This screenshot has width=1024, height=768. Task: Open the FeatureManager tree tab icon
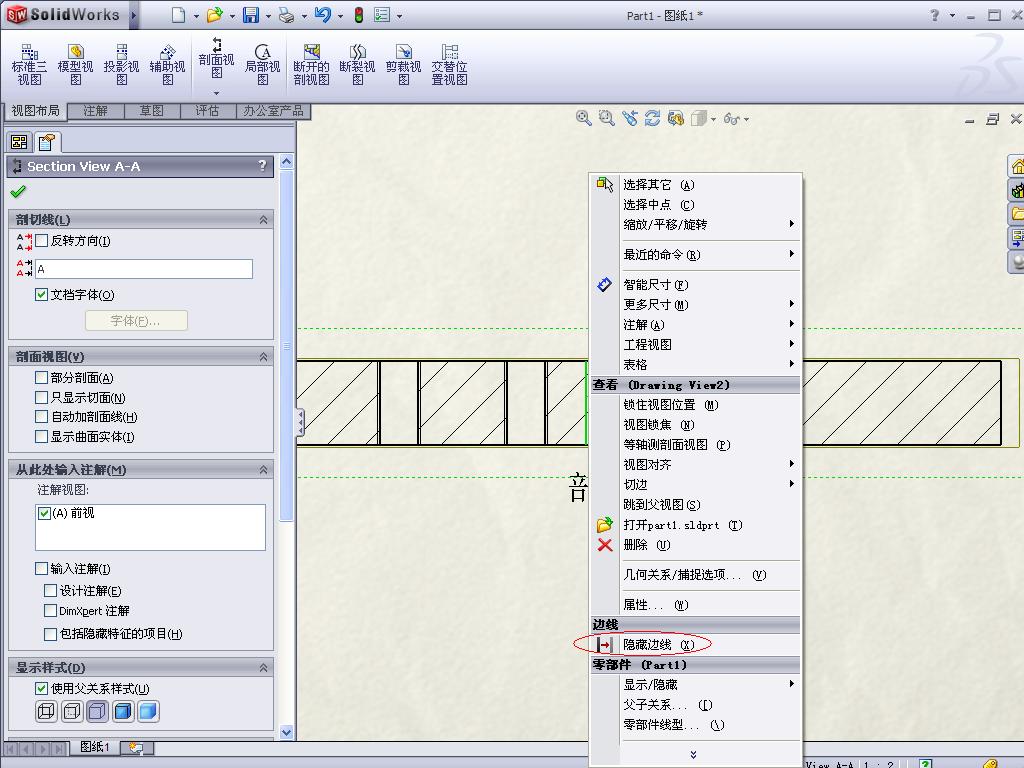click(x=20, y=142)
